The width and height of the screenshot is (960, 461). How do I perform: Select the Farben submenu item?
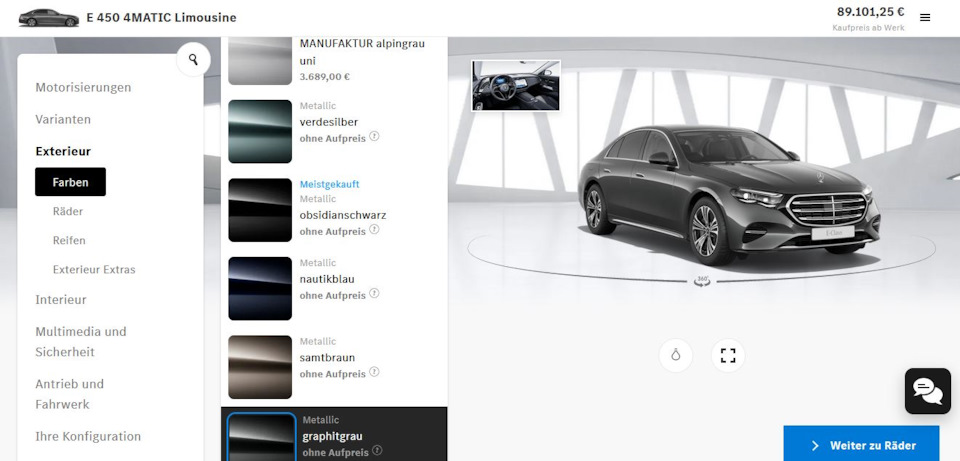click(x=70, y=182)
